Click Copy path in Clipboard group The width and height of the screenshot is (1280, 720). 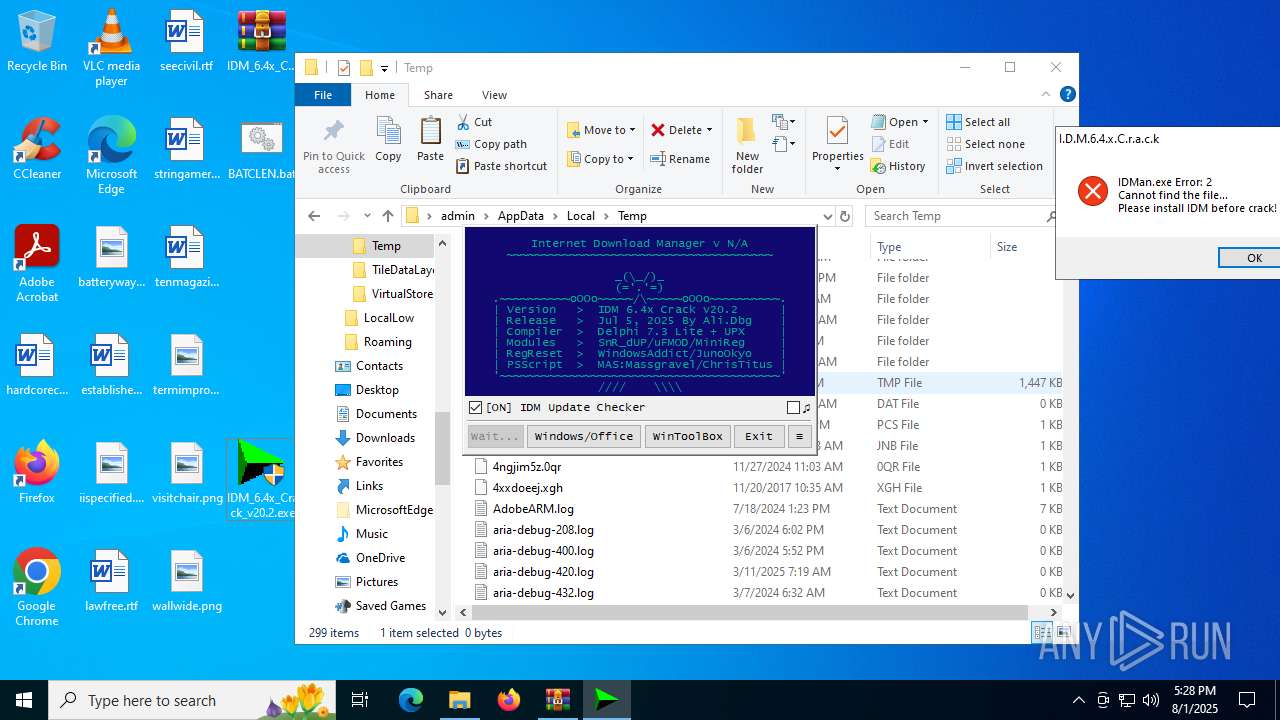pos(491,144)
